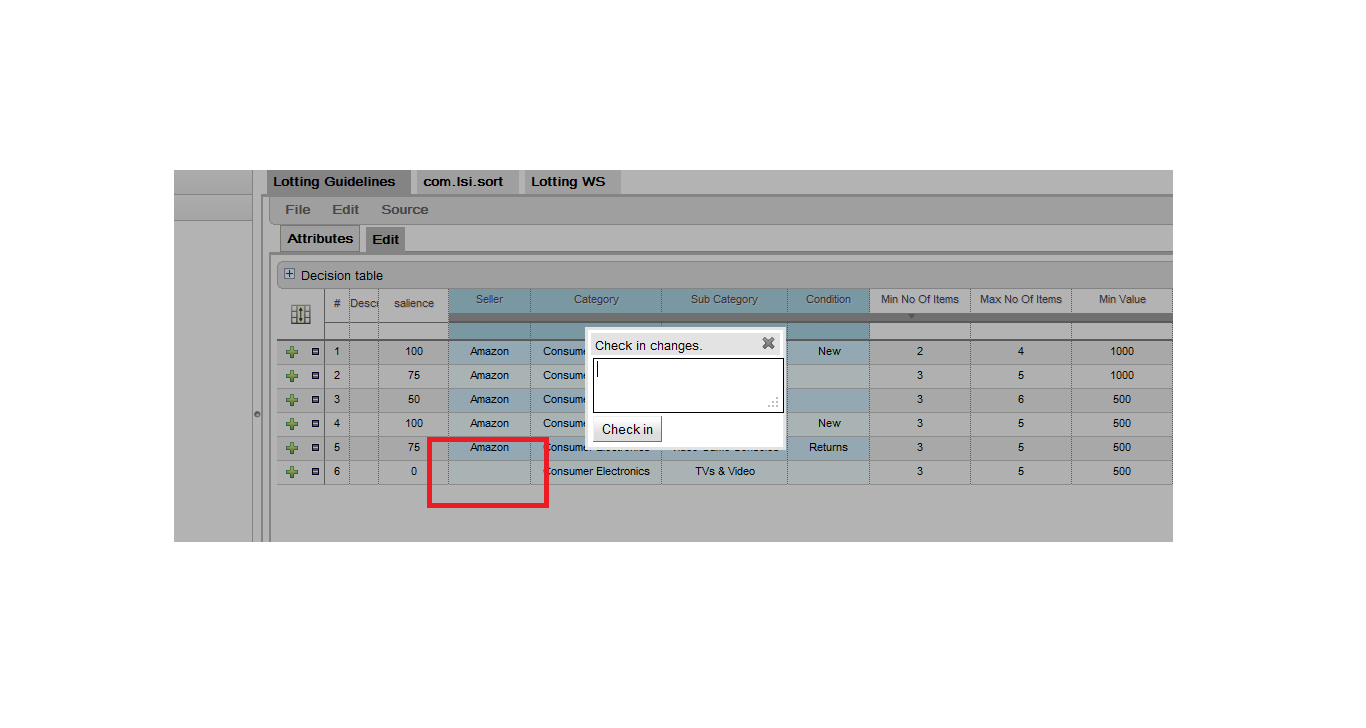The width and height of the screenshot is (1366, 728).
Task: Click the green plus icon on row 1
Action: 292,352
